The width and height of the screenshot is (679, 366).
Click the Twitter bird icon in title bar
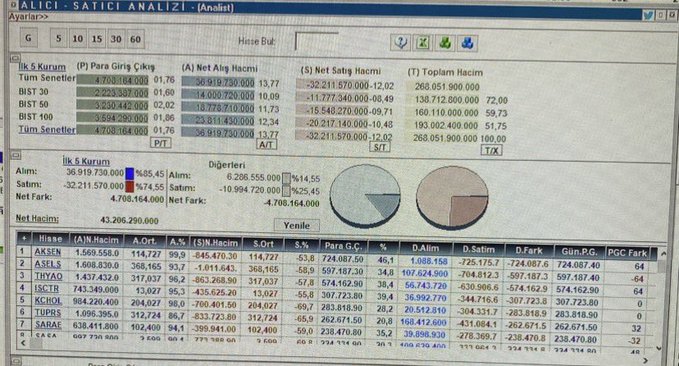[648, 16]
